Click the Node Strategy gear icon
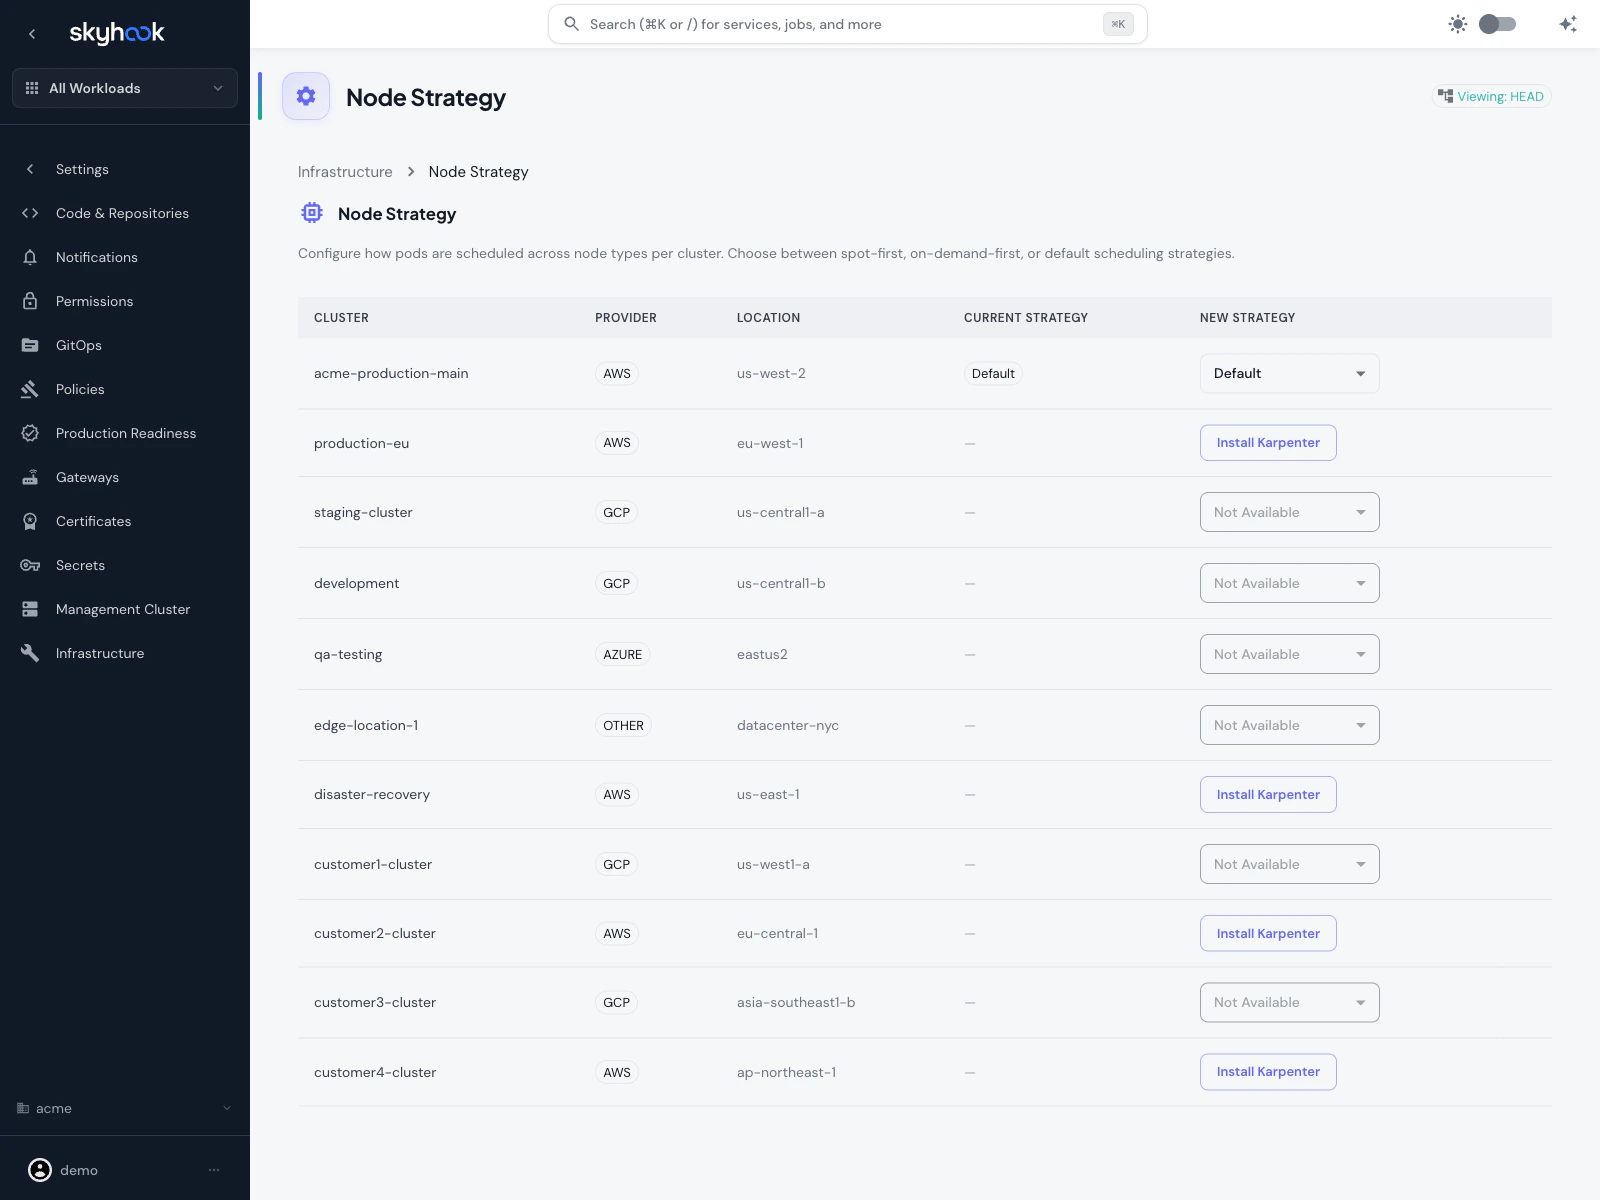Viewport: 1600px width, 1200px height. click(306, 96)
